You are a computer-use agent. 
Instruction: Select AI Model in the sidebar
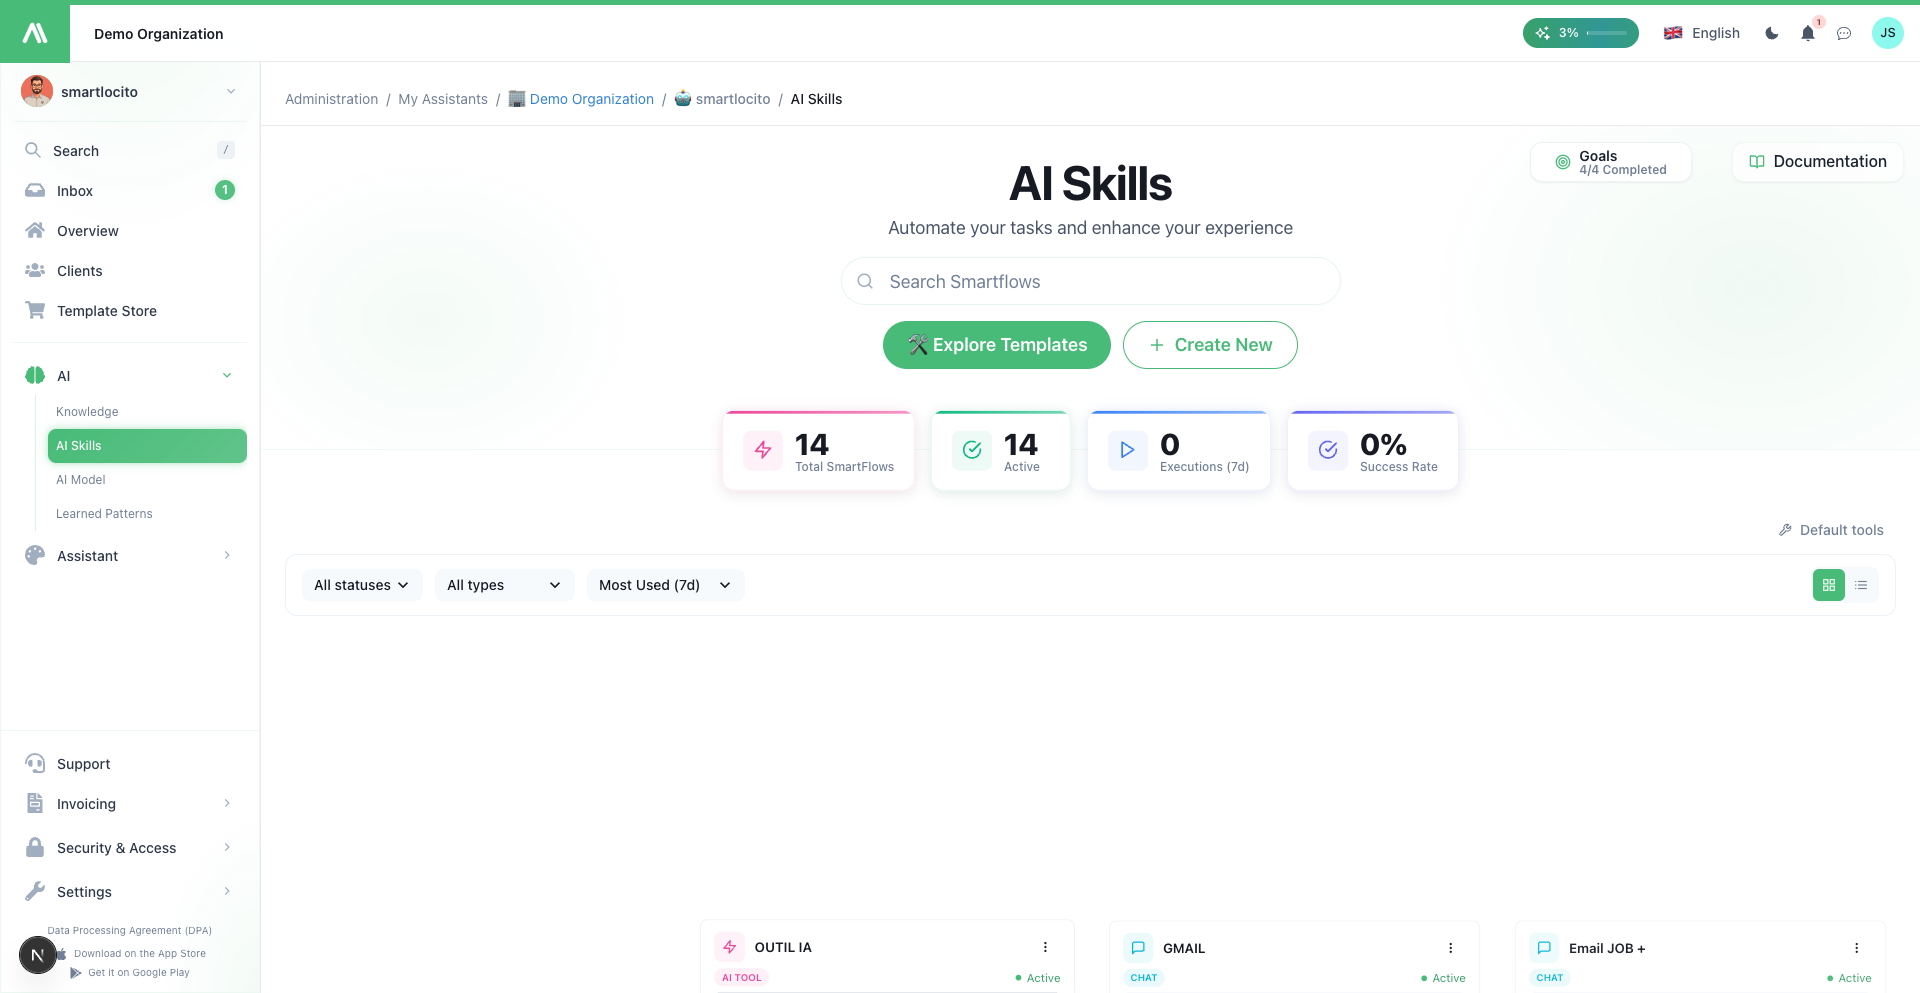(x=81, y=479)
